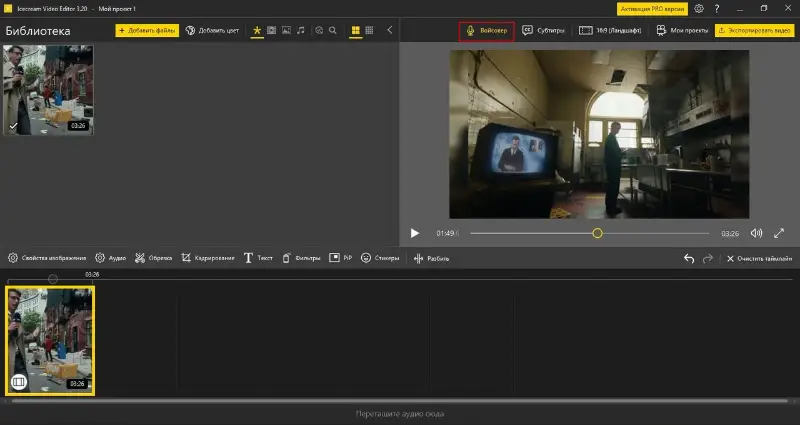Screen dimensions: 800x425
Task: Collapse the library panel with the chevron
Action: (389, 30)
